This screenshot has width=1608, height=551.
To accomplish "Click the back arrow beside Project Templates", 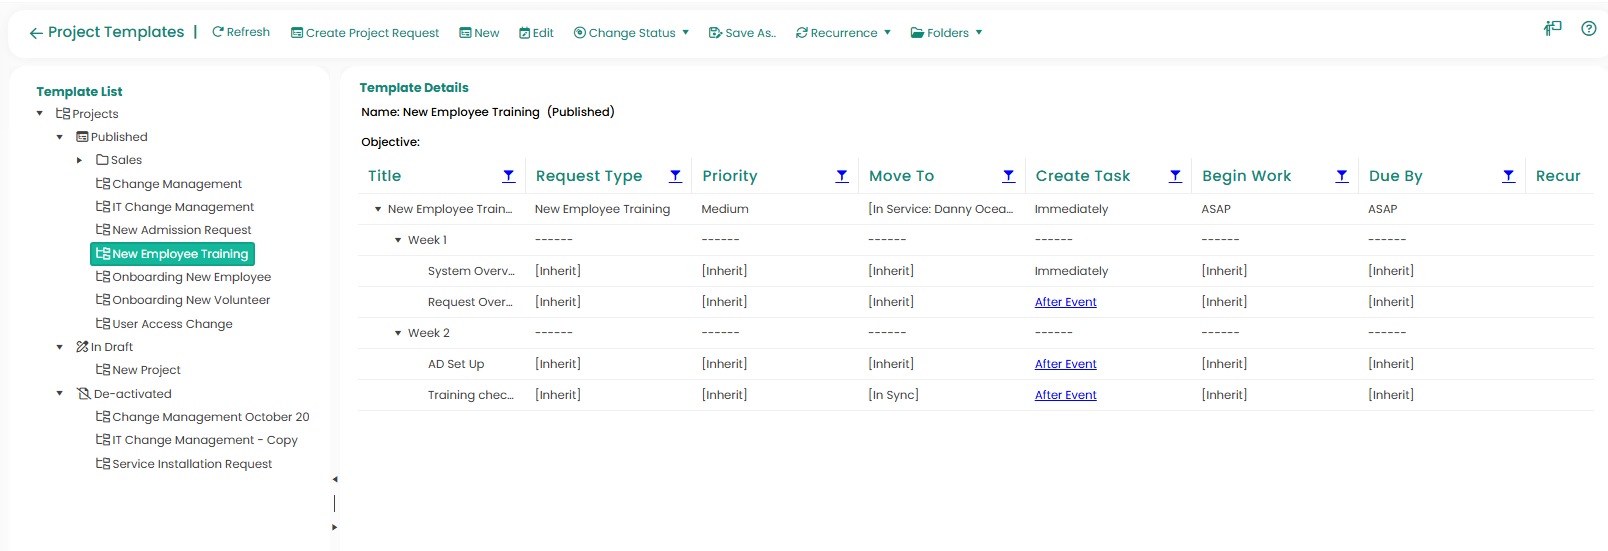I will tap(36, 33).
